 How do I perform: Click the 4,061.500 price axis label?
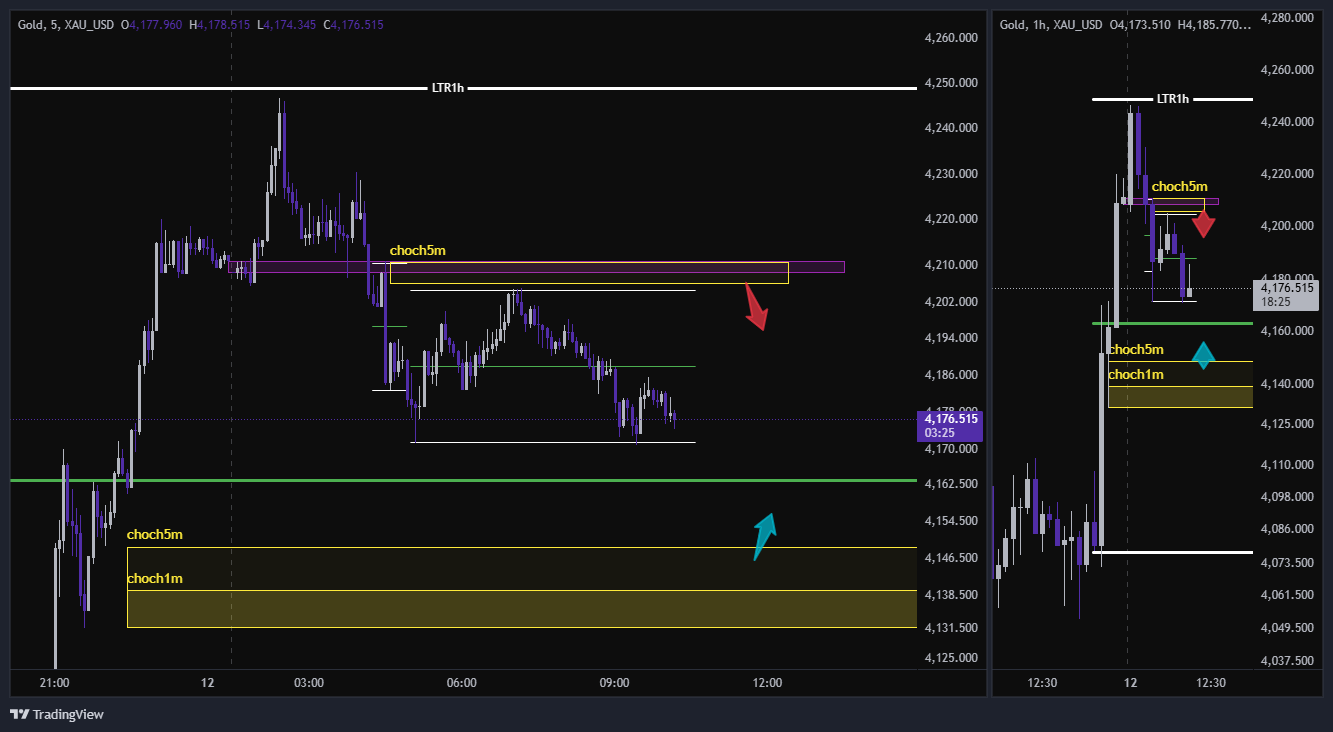click(x=1285, y=595)
